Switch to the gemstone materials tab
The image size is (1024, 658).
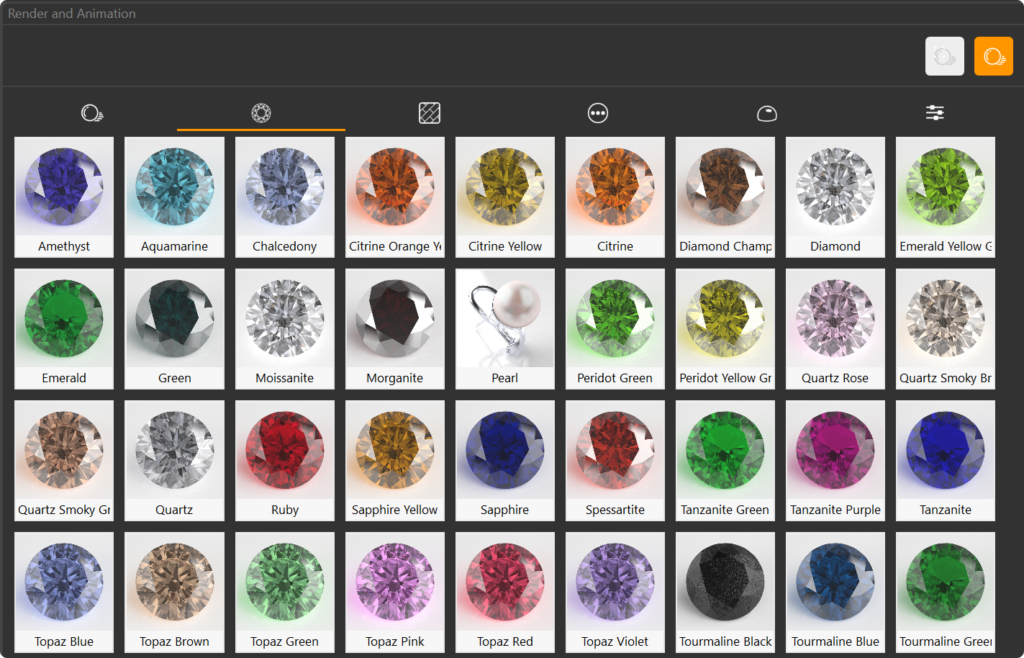coord(261,113)
